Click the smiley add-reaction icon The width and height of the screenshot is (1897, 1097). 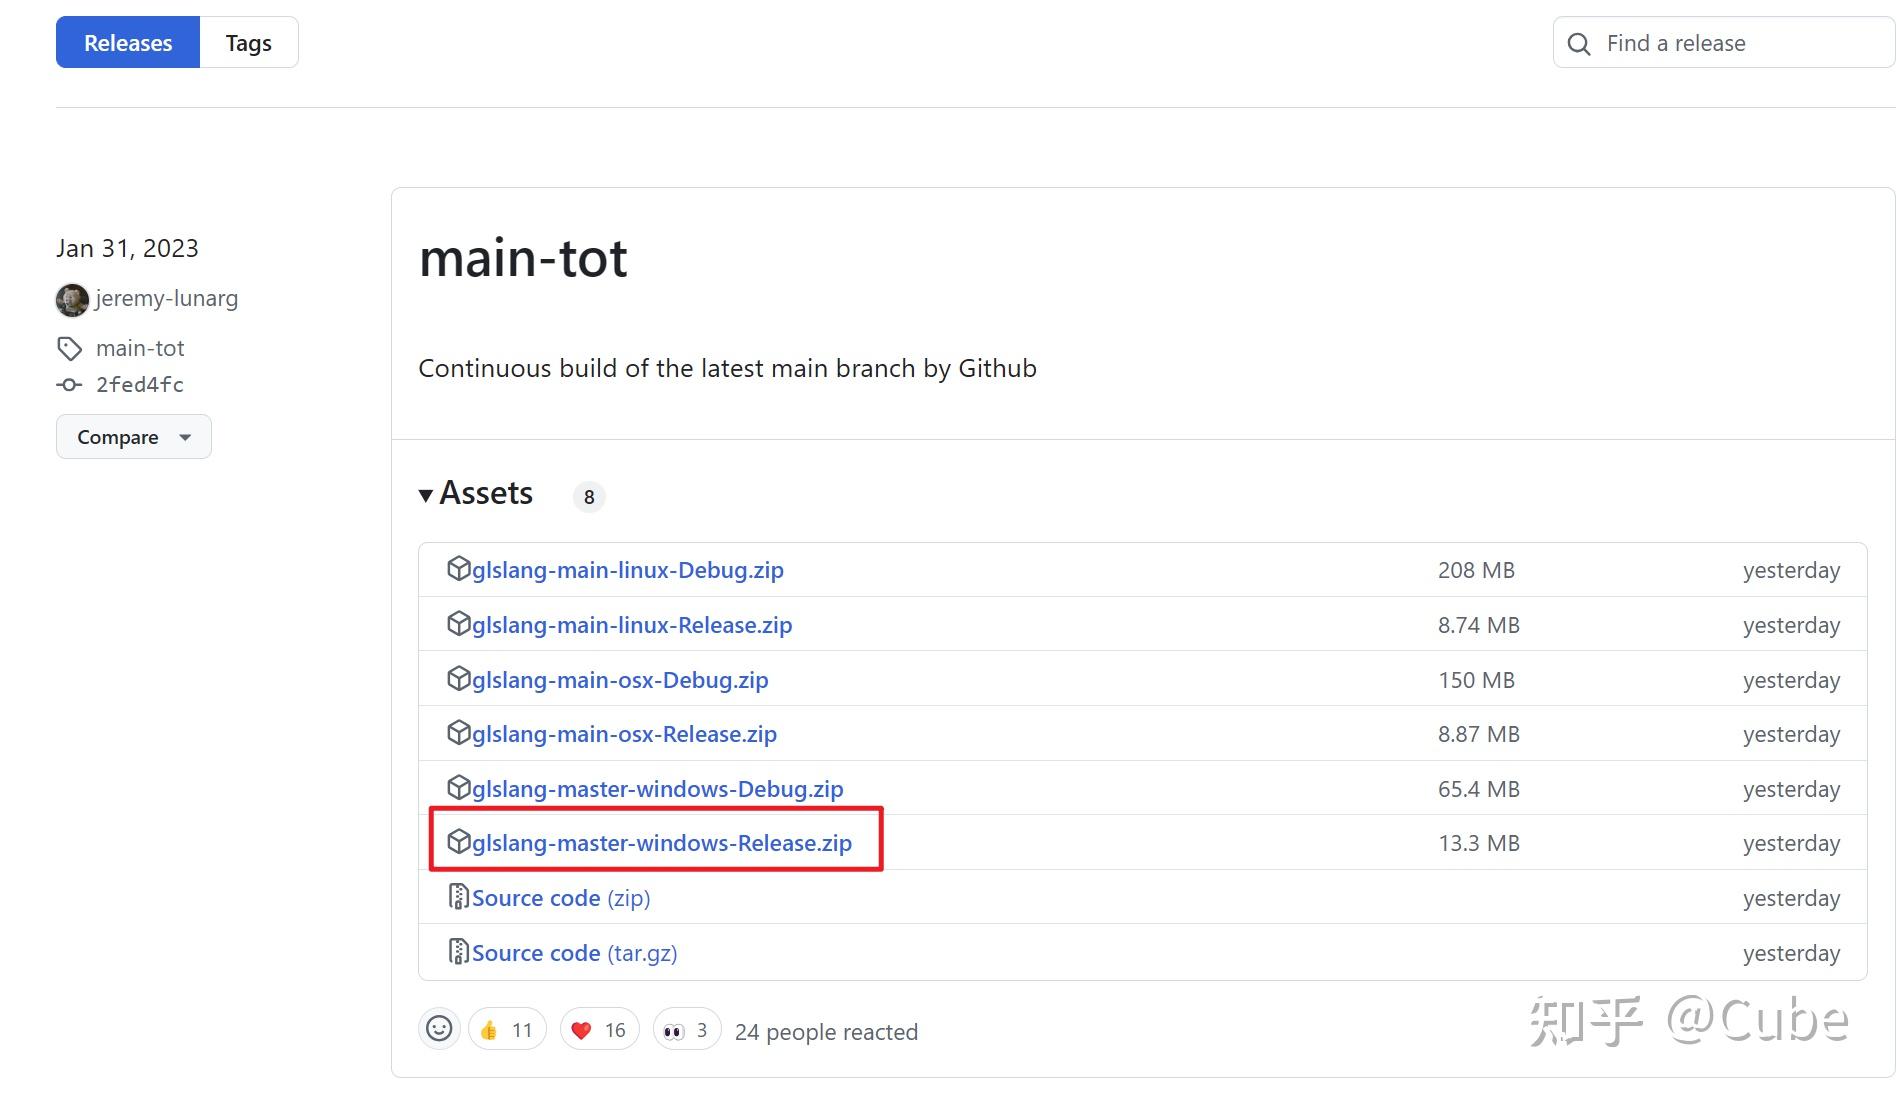[x=439, y=1029]
